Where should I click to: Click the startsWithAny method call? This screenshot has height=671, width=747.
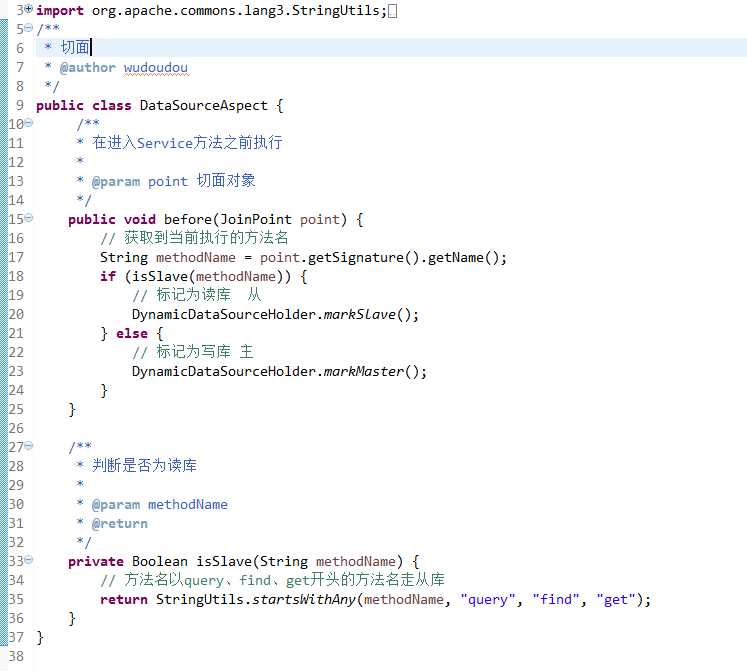tap(304, 599)
